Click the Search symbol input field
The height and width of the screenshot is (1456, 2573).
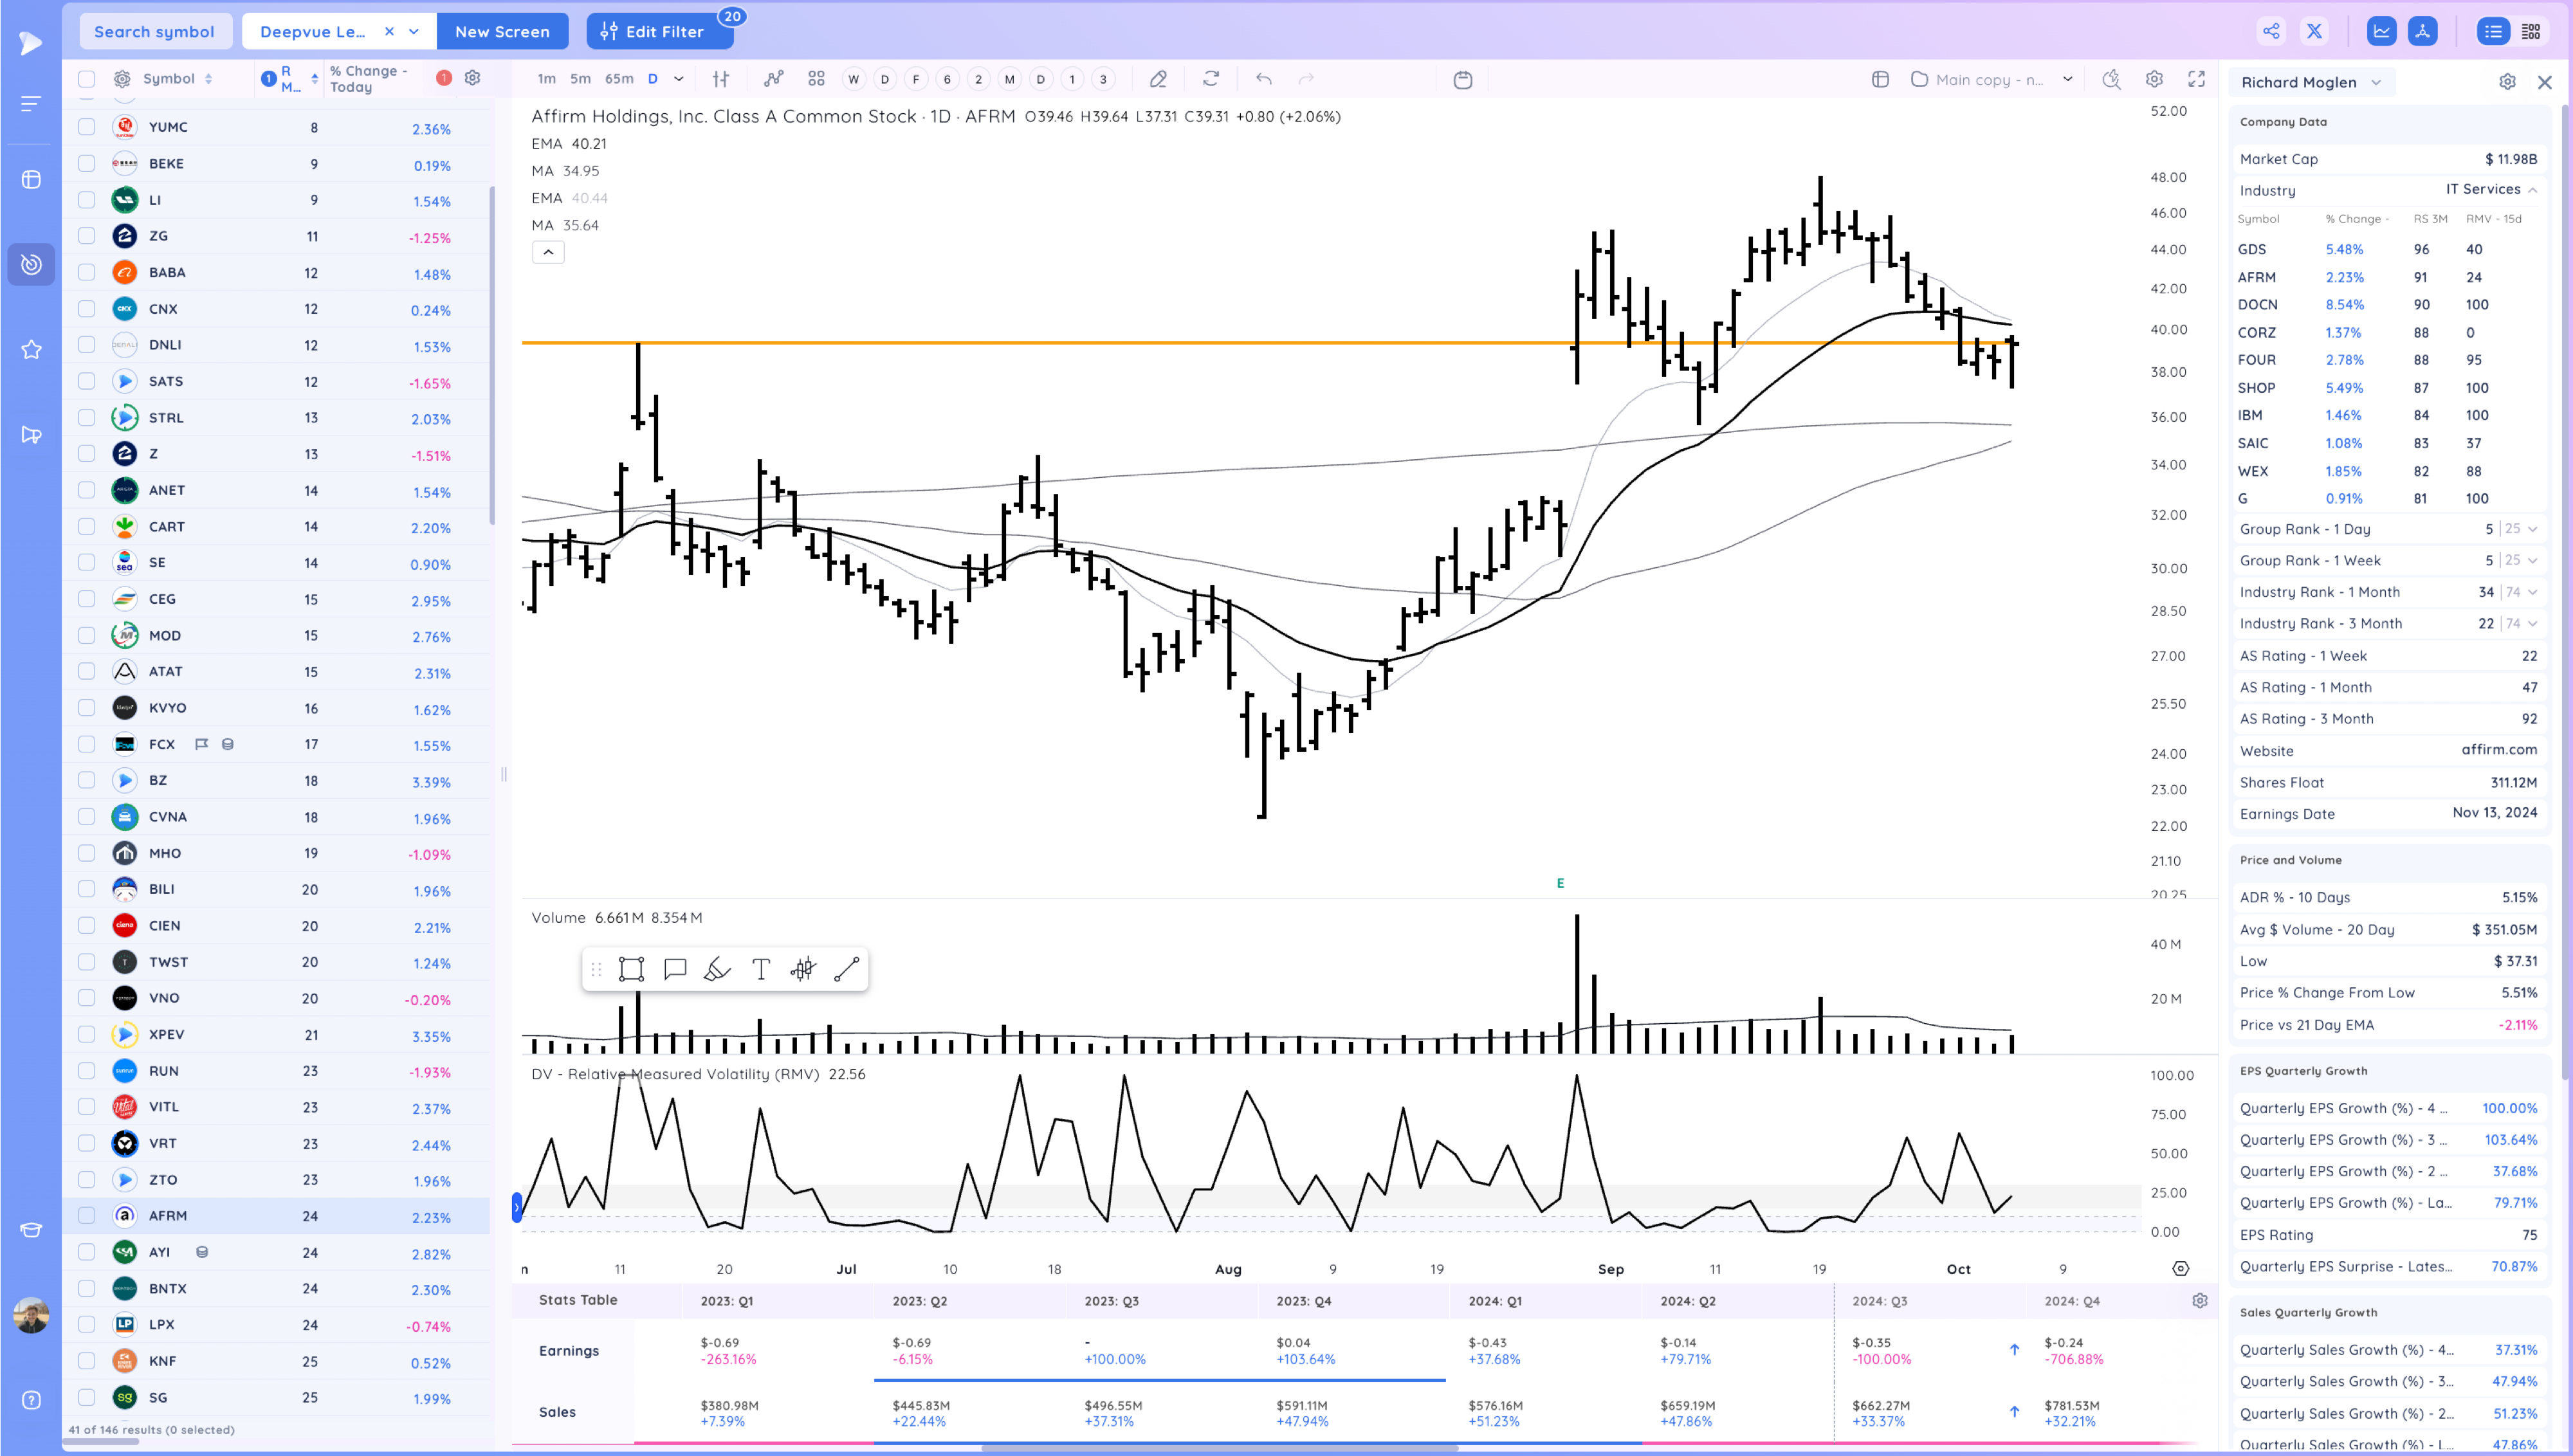tap(155, 31)
